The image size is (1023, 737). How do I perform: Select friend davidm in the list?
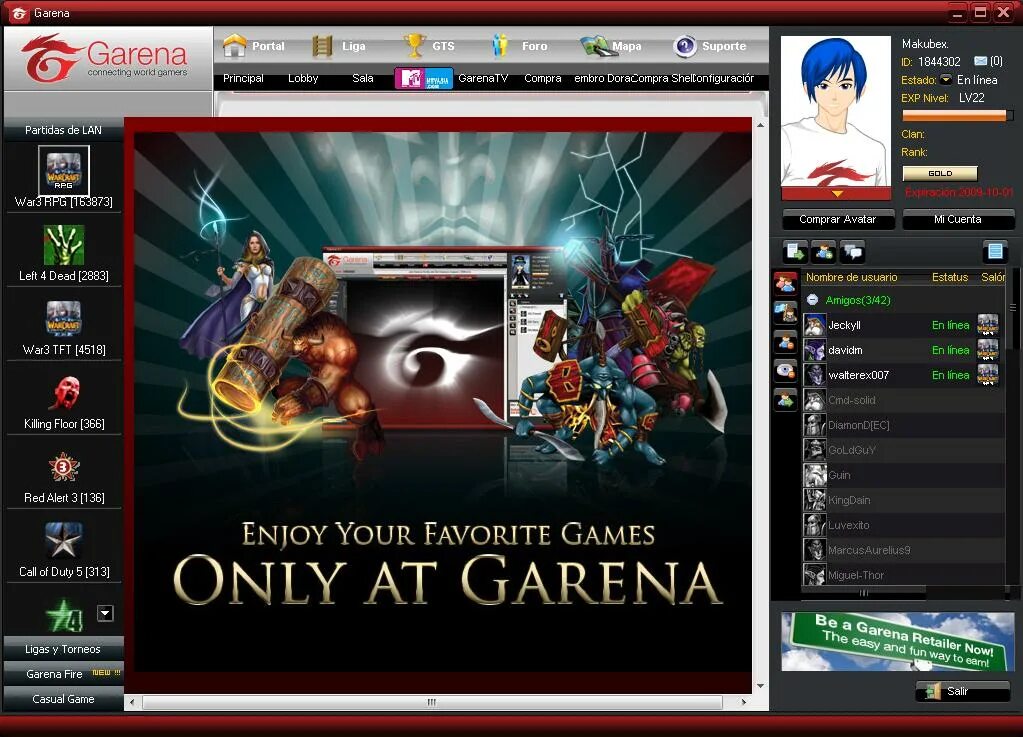[x=903, y=350]
